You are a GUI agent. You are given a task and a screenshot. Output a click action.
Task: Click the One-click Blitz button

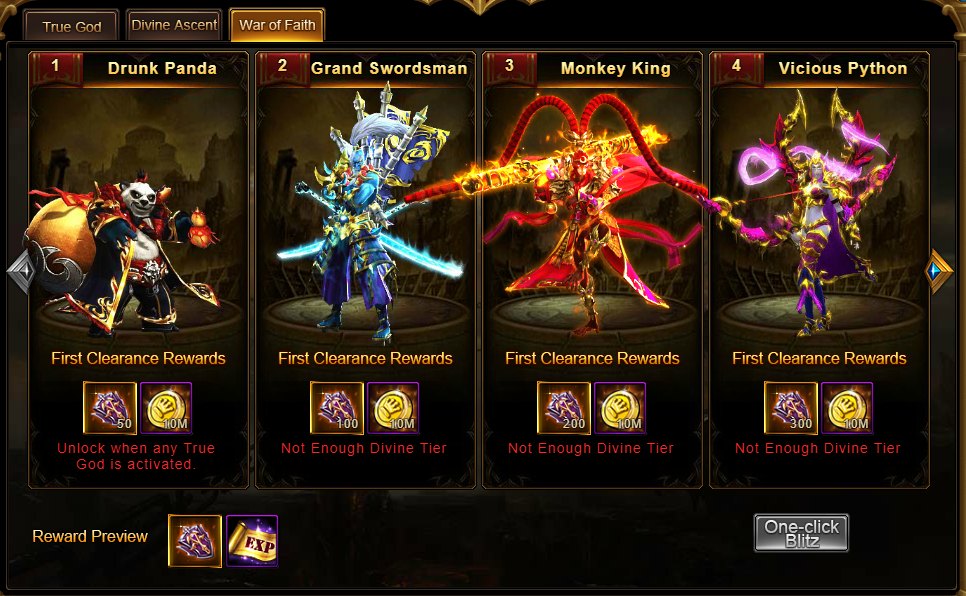click(x=802, y=533)
